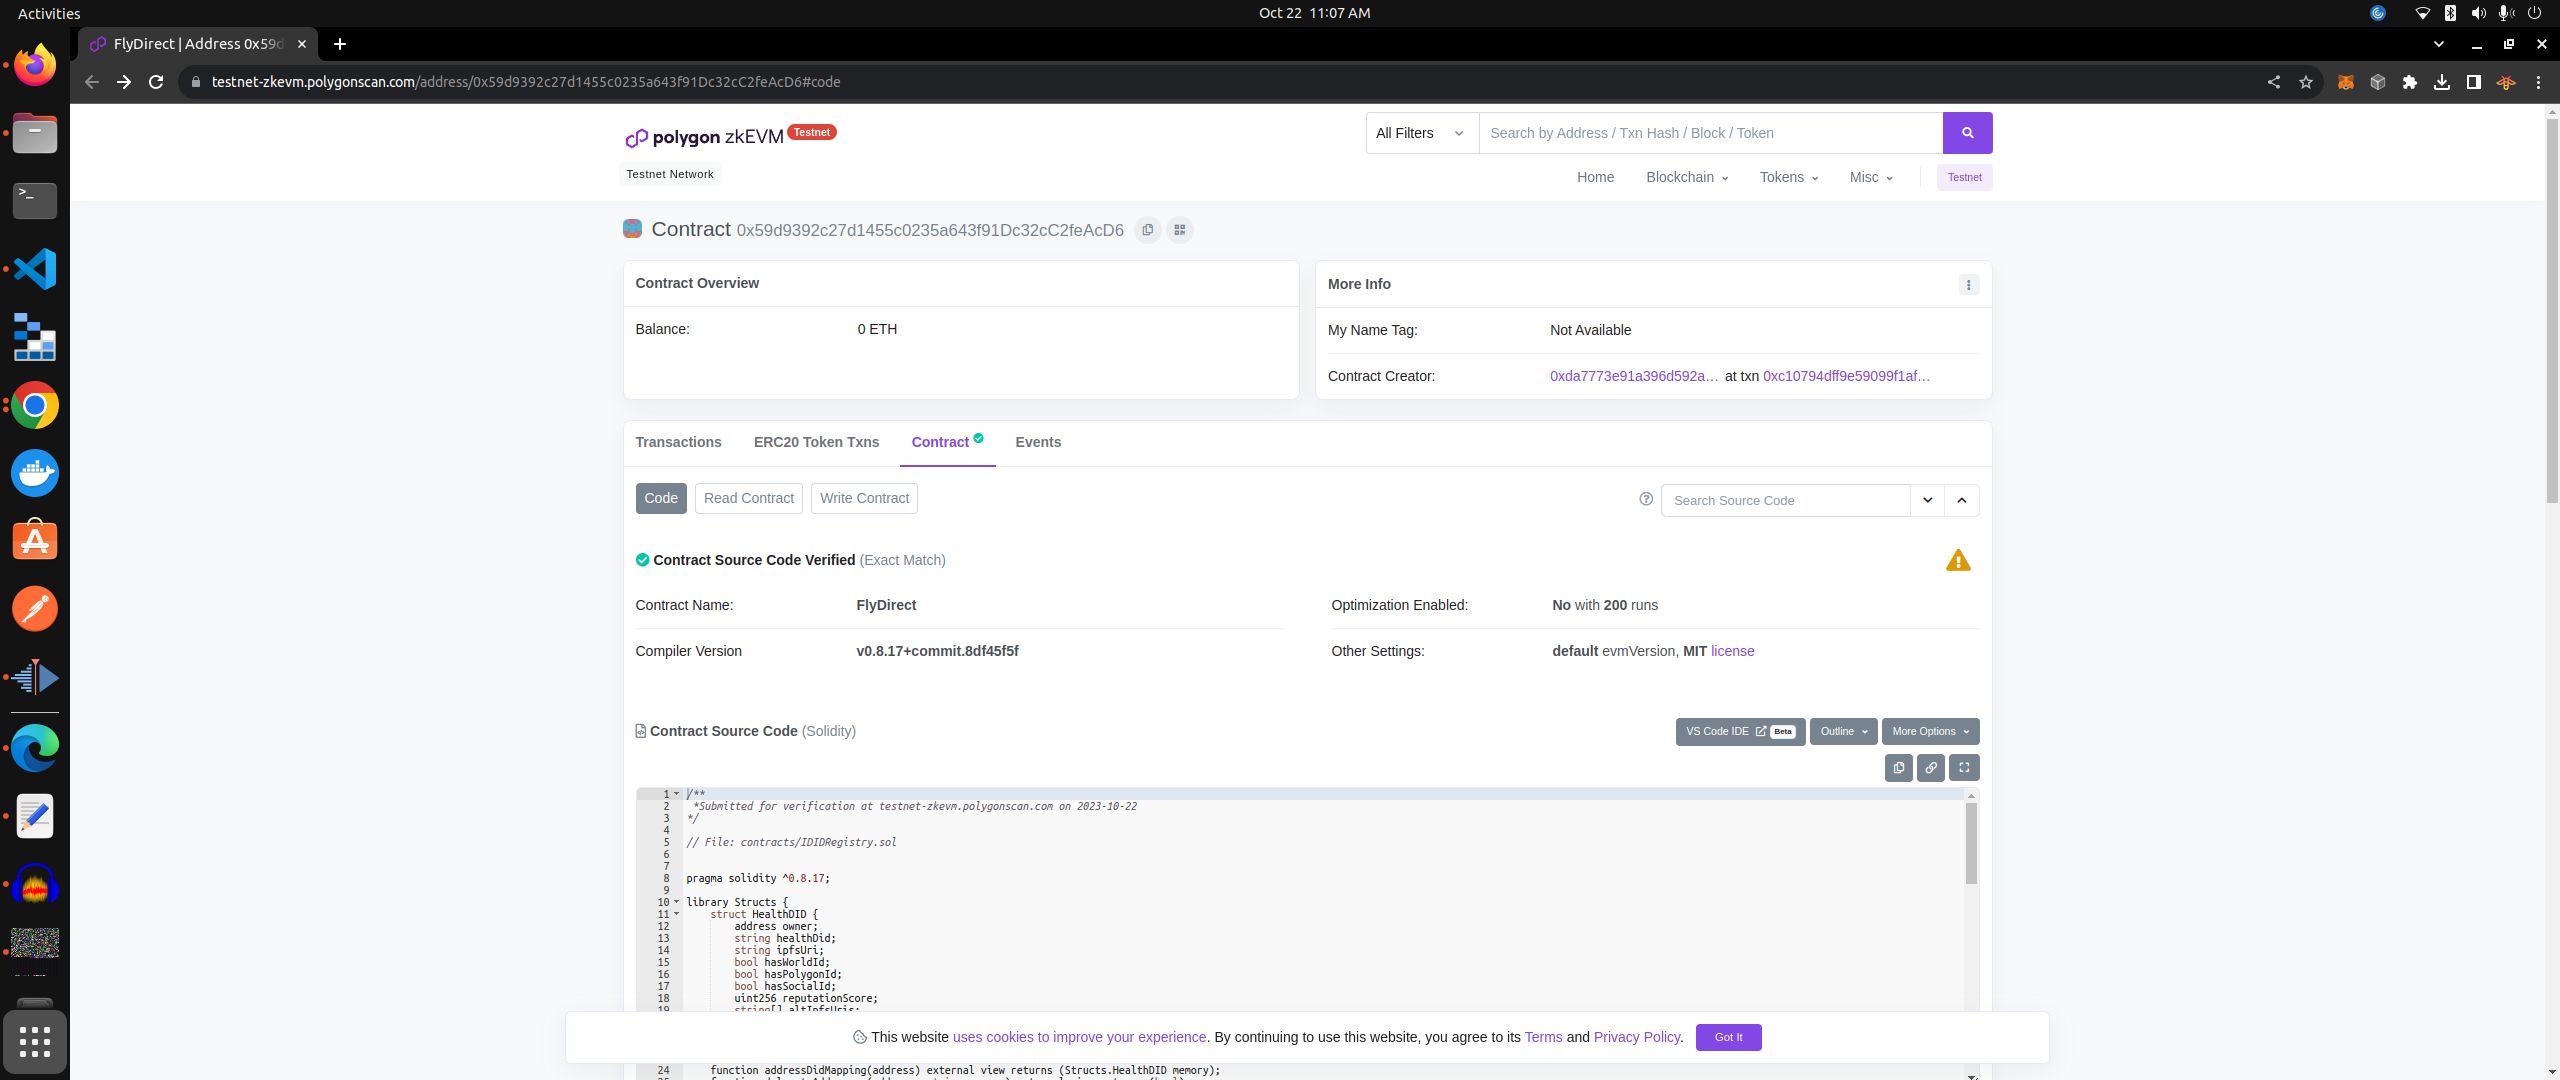Open the Terms link in cookie banner
This screenshot has height=1080, width=2560.
(x=1543, y=1038)
